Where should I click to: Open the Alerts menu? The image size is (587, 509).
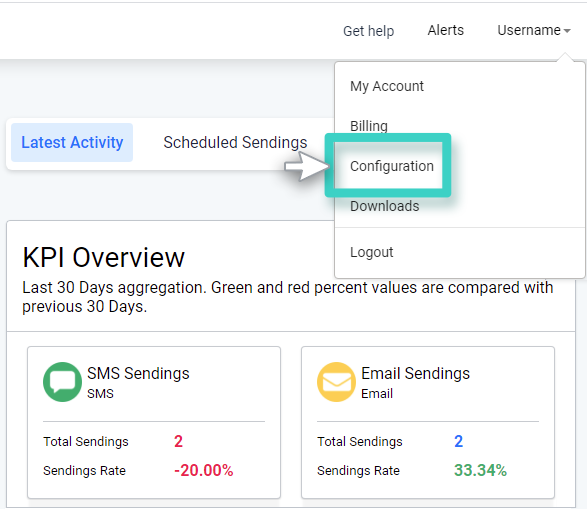pos(445,30)
